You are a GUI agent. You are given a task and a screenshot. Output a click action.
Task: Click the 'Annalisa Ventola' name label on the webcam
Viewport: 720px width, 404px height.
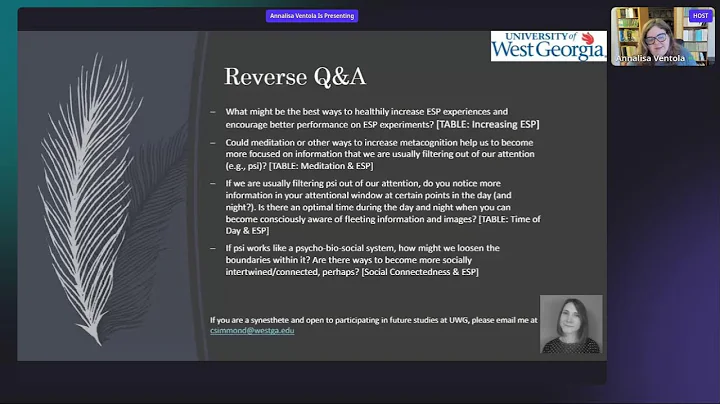click(650, 58)
